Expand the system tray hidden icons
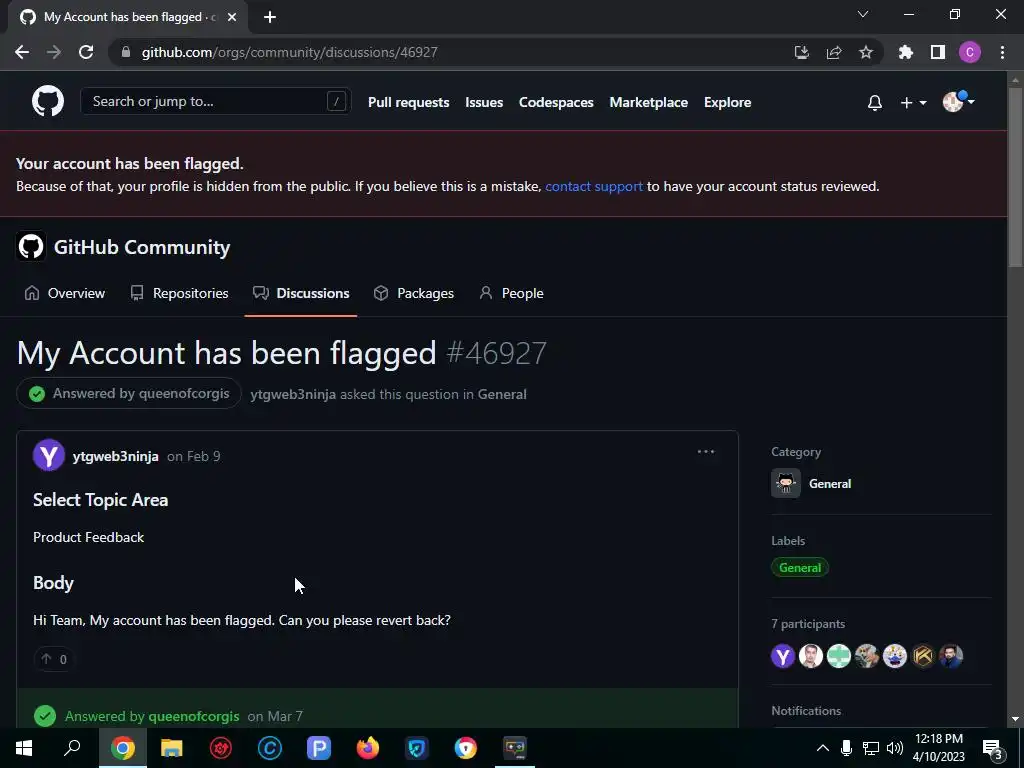The height and width of the screenshot is (768, 1024). pos(822,748)
